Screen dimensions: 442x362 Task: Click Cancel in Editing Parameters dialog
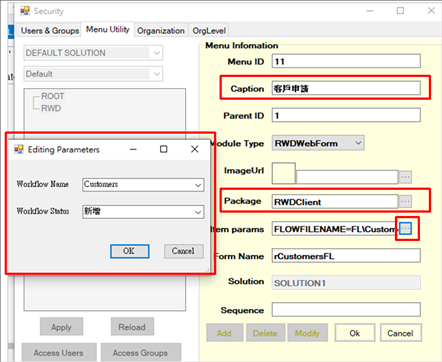coord(184,251)
